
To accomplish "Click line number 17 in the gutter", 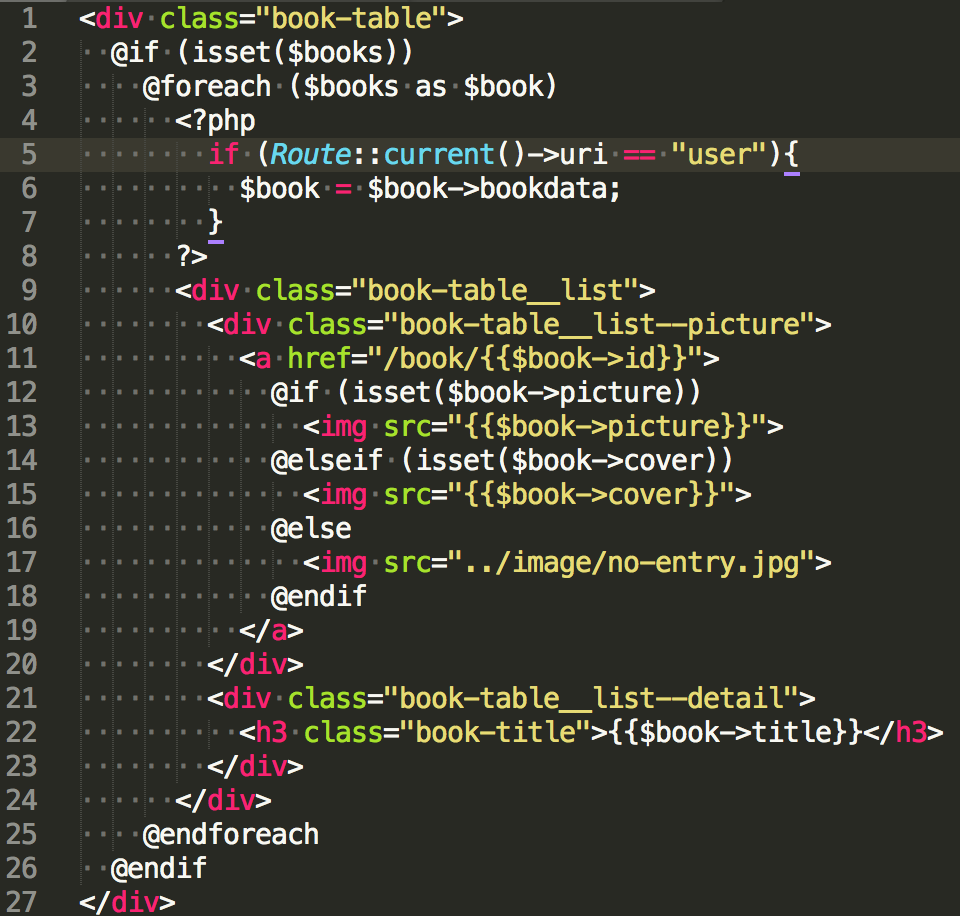I will (x=22, y=562).
